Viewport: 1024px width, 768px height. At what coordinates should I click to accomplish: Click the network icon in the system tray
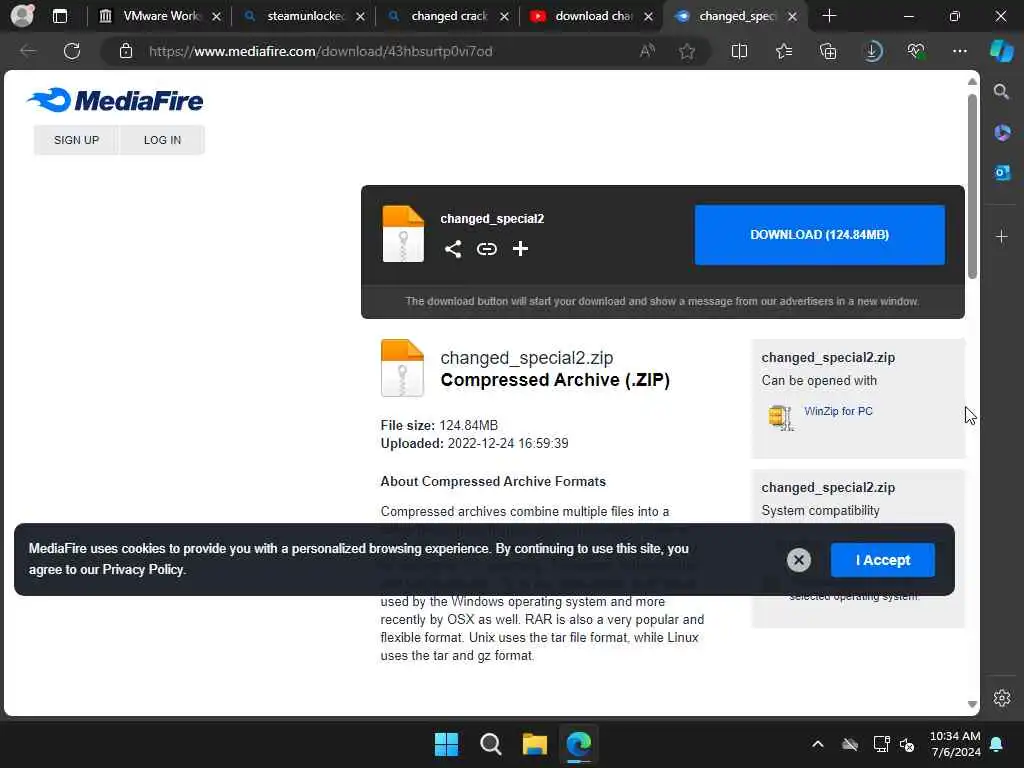(x=881, y=744)
